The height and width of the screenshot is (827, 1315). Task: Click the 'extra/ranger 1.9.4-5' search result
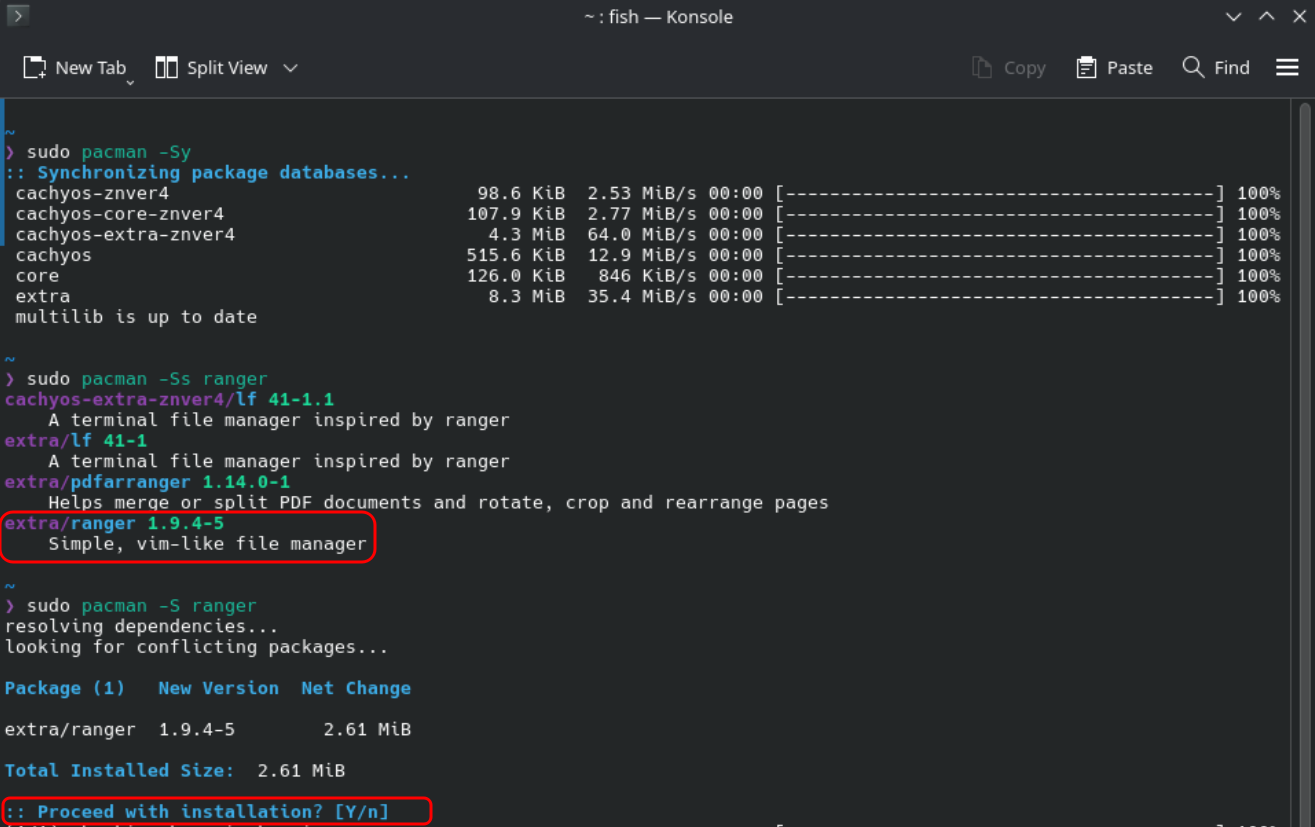114,523
